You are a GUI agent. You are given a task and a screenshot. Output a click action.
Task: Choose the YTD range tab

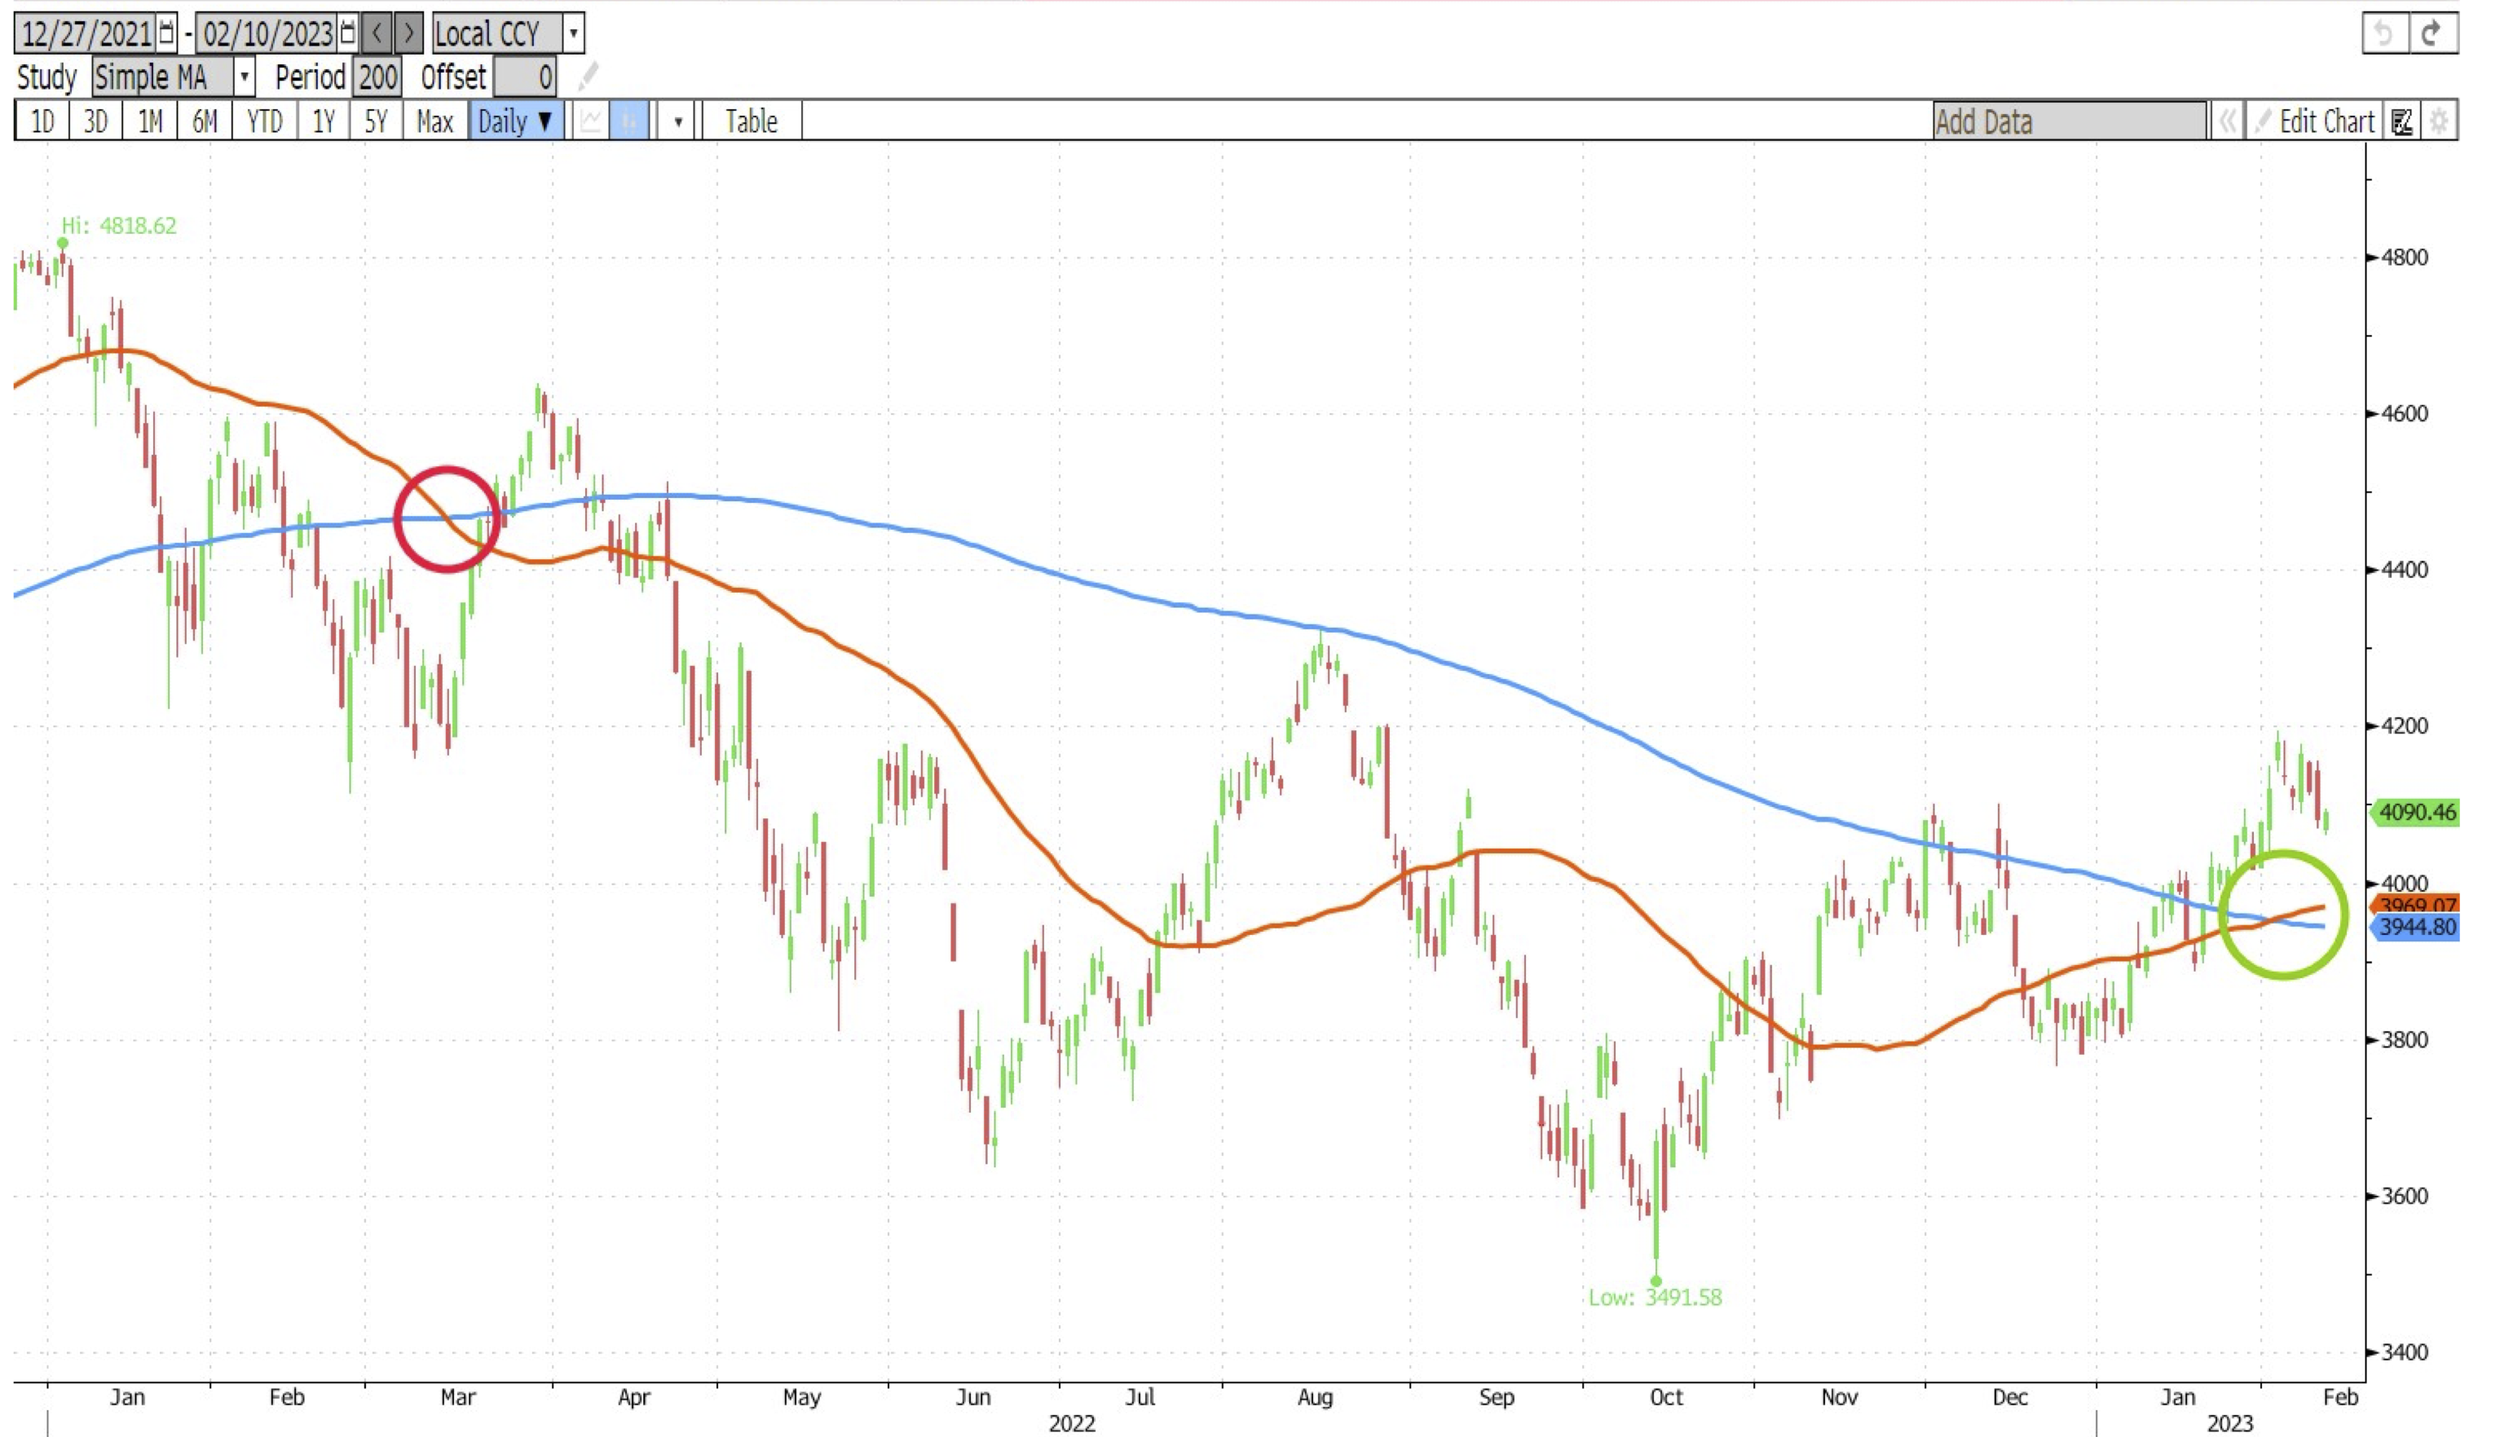pos(264,121)
